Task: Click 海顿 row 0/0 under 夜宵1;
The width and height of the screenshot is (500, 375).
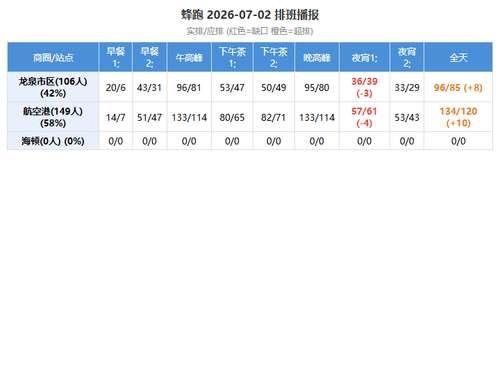Action: pos(364,141)
